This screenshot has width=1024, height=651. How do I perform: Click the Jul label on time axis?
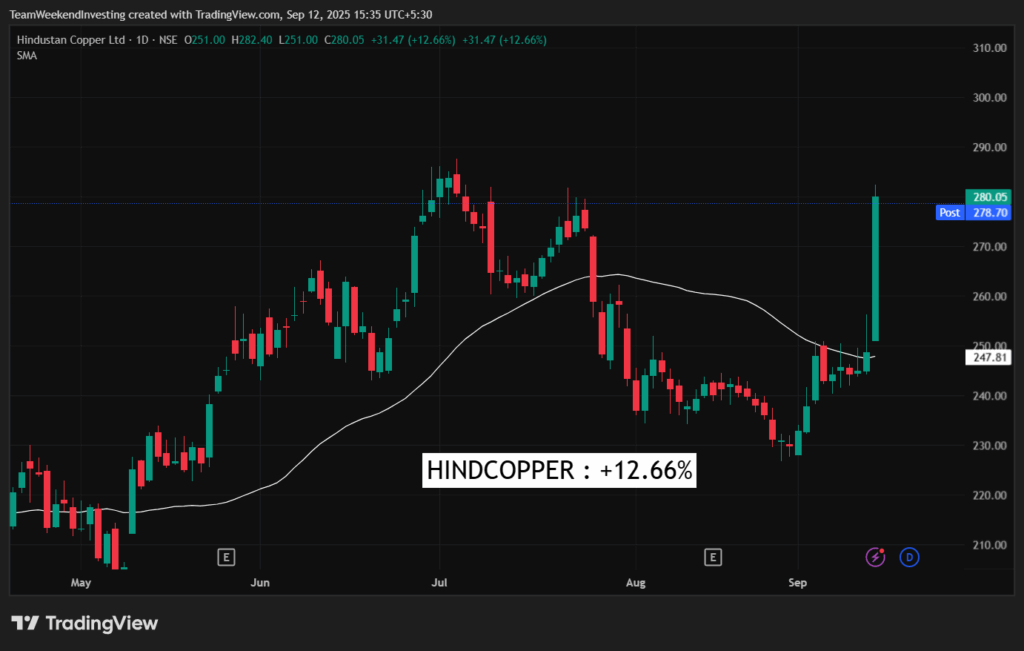coord(439,582)
